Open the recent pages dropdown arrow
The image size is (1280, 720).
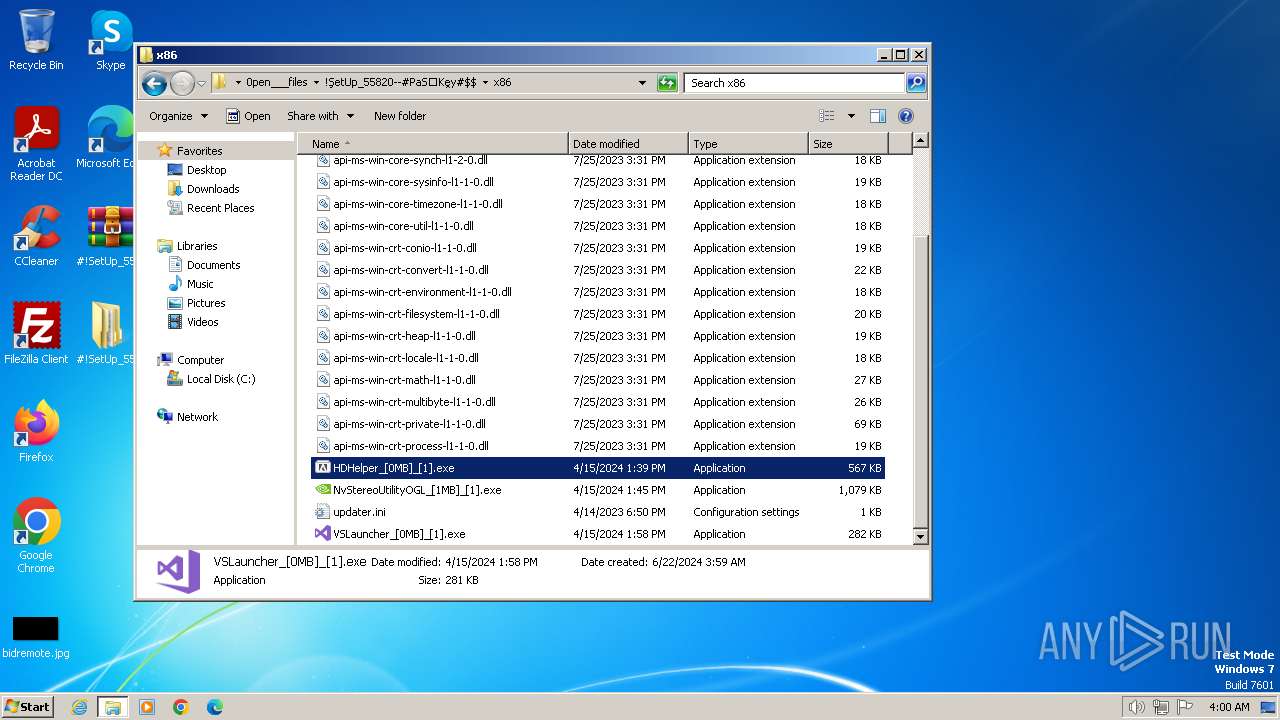[202, 83]
